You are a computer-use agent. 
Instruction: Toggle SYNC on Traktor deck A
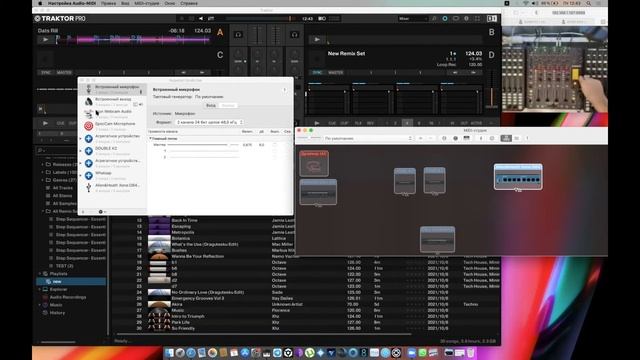(46, 73)
